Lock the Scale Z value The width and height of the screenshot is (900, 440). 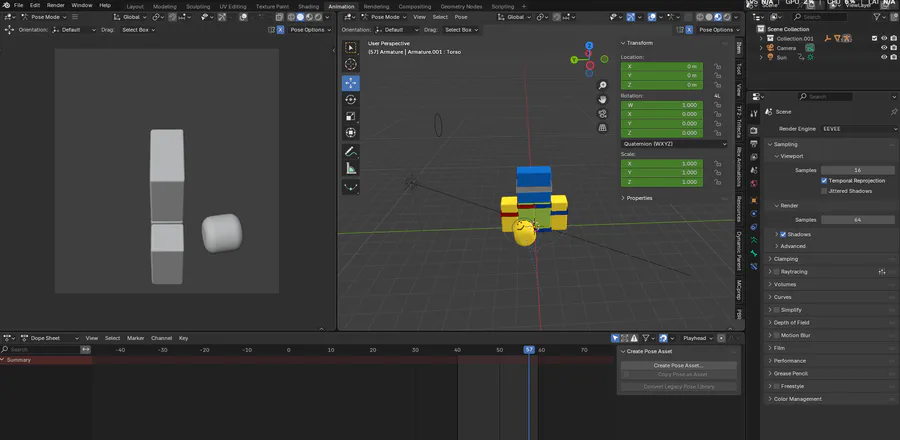pyautogui.click(x=717, y=182)
